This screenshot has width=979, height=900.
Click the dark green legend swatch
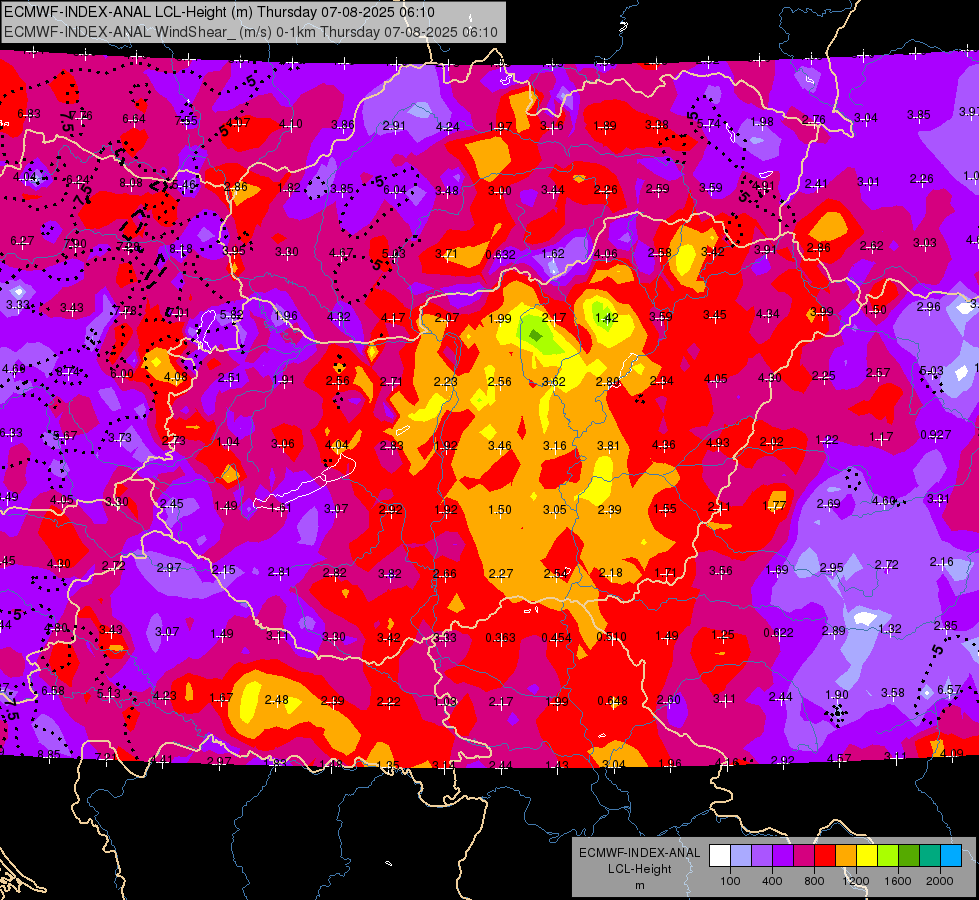[x=909, y=856]
